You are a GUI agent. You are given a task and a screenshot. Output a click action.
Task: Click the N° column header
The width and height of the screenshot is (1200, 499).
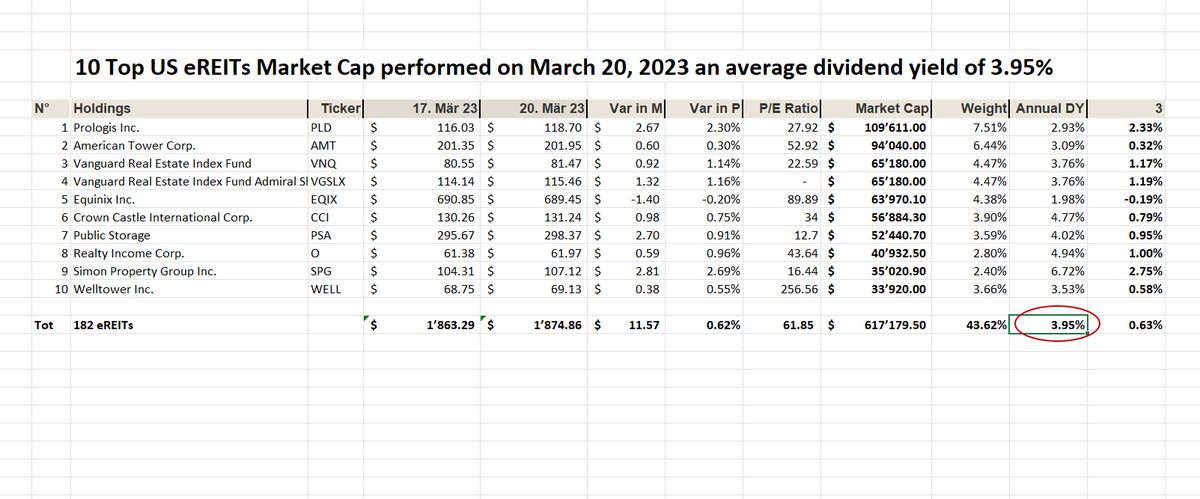tap(41, 109)
